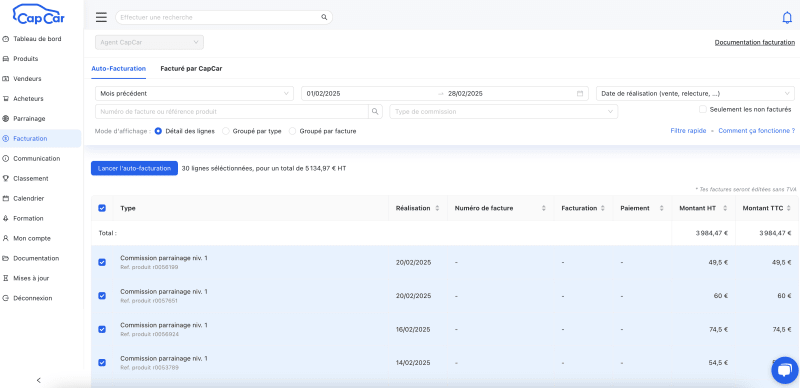Open Classement page
The height and width of the screenshot is (388, 800).
pos(31,178)
